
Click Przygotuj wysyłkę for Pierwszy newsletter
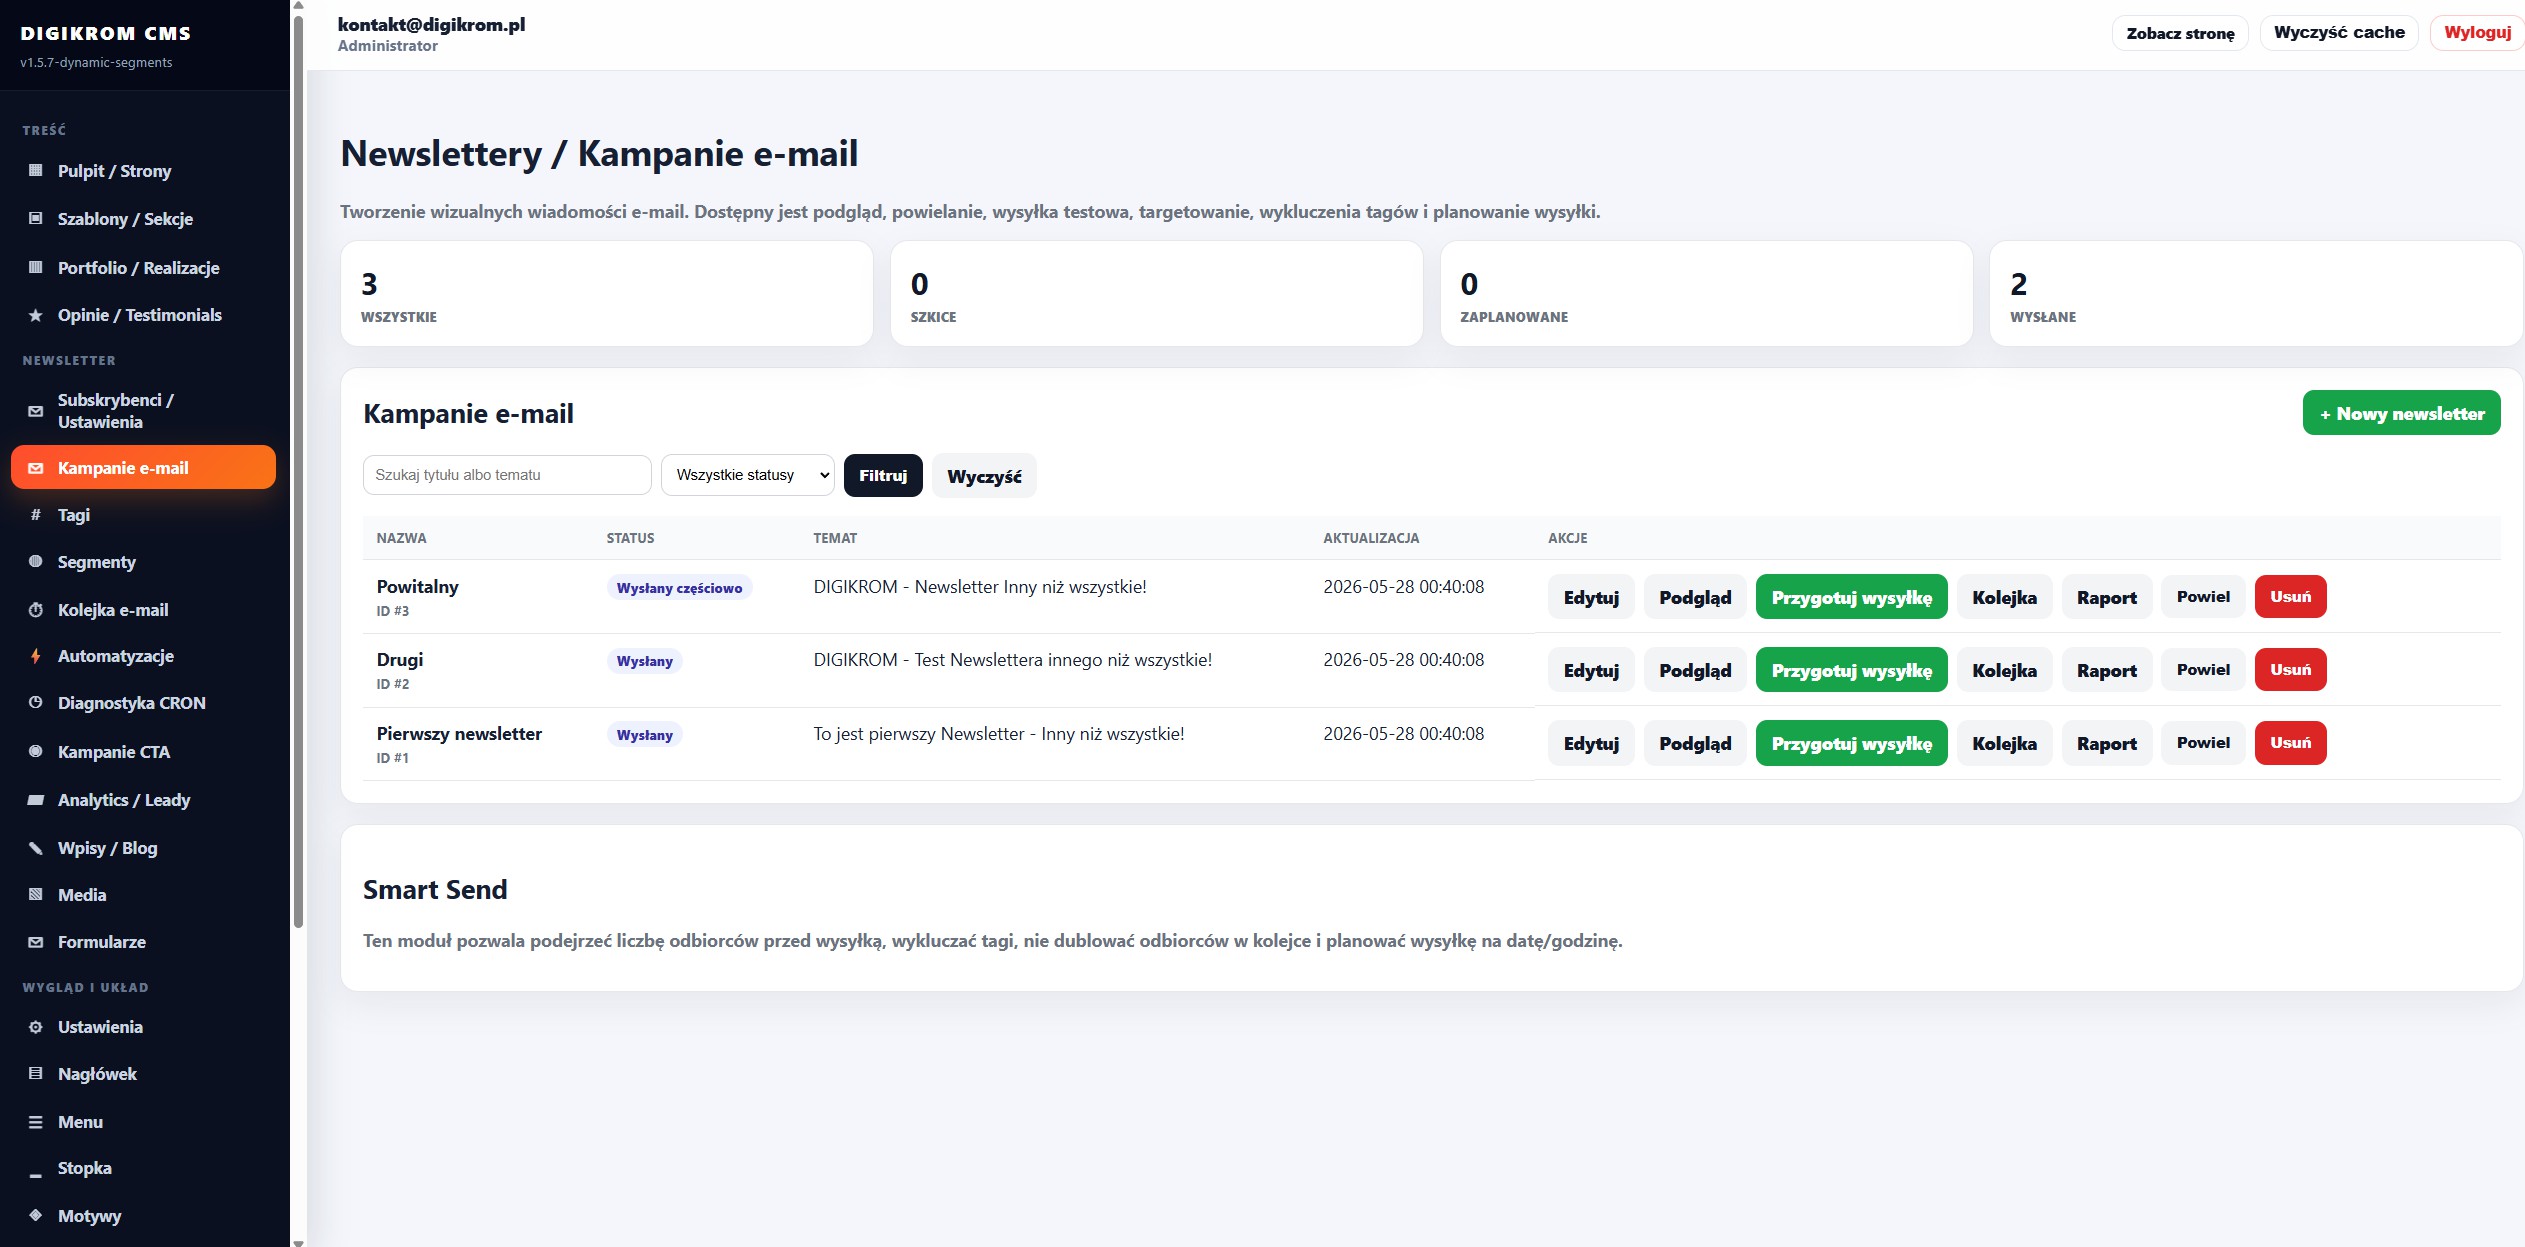pos(1851,743)
